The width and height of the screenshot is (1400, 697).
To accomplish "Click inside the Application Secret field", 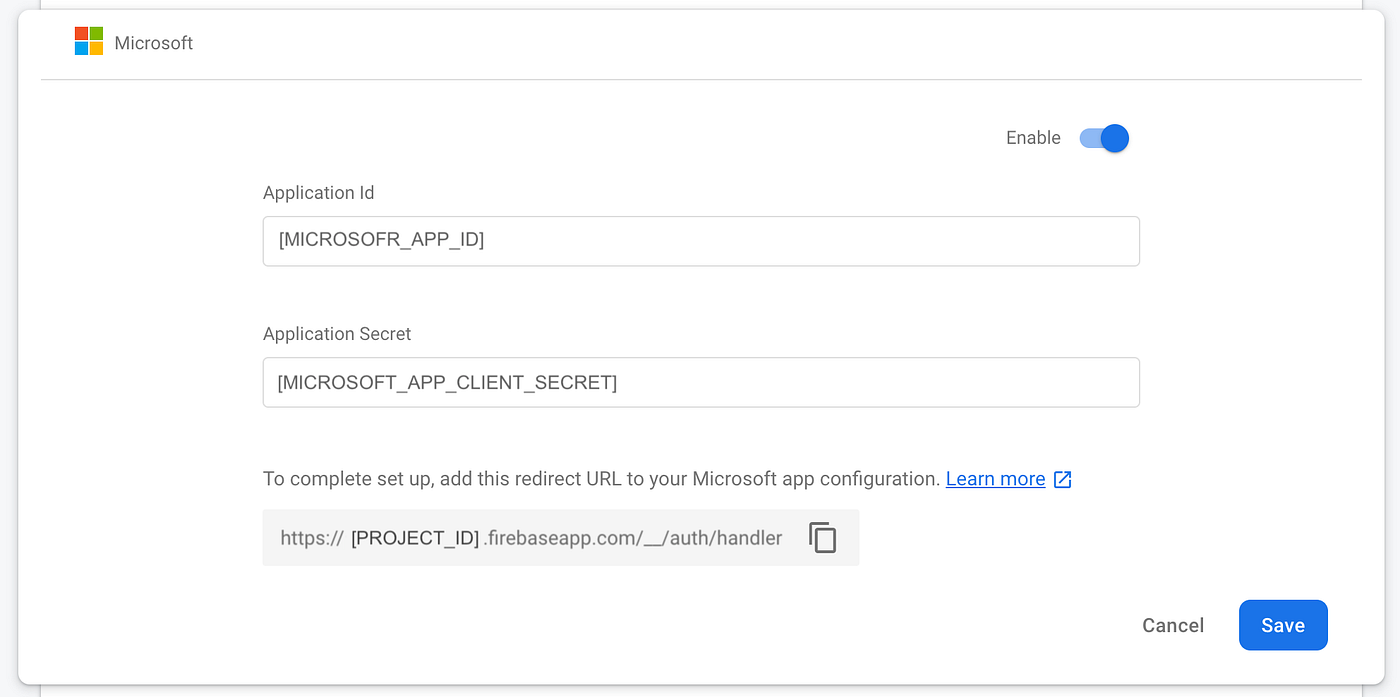I will 700,382.
